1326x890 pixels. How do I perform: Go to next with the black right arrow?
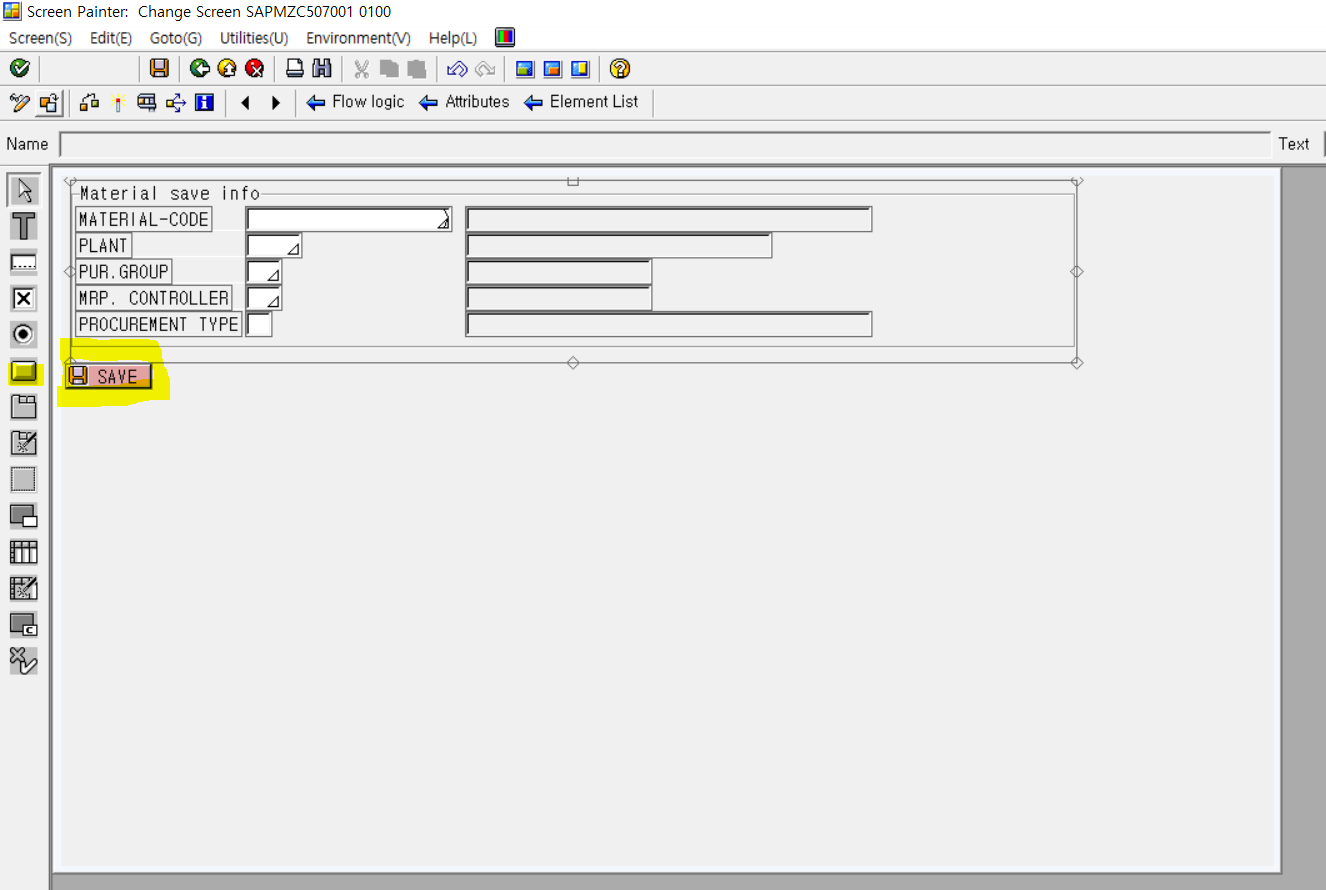click(276, 102)
